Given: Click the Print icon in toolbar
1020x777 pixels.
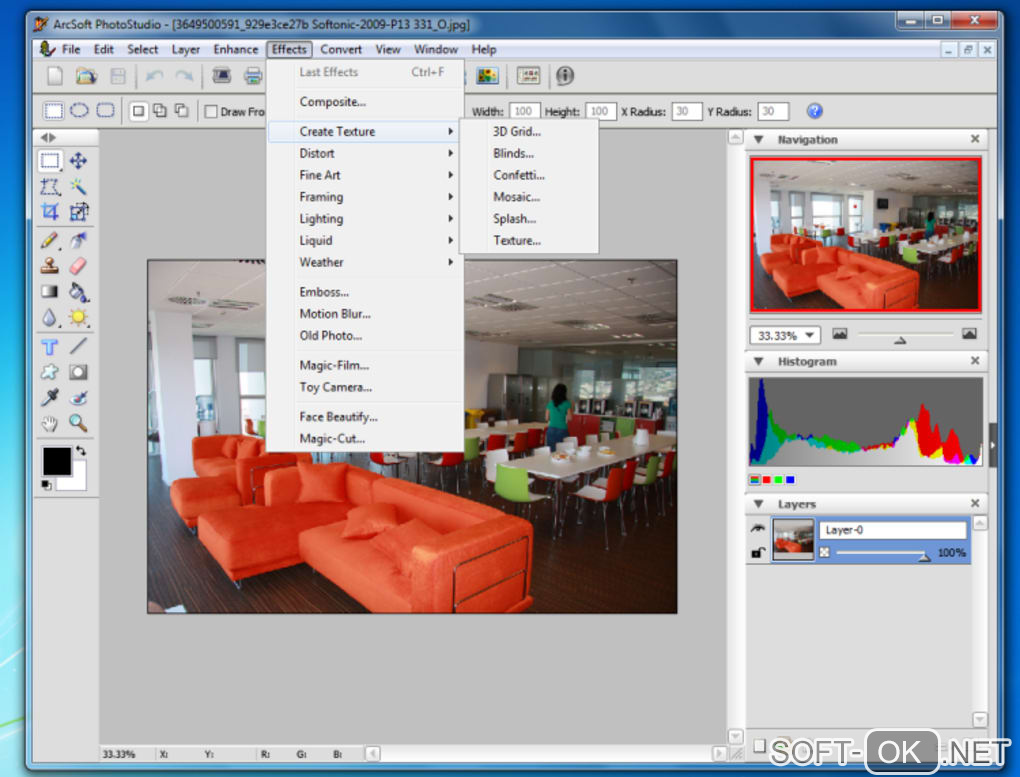Looking at the screenshot, I should click(252, 76).
